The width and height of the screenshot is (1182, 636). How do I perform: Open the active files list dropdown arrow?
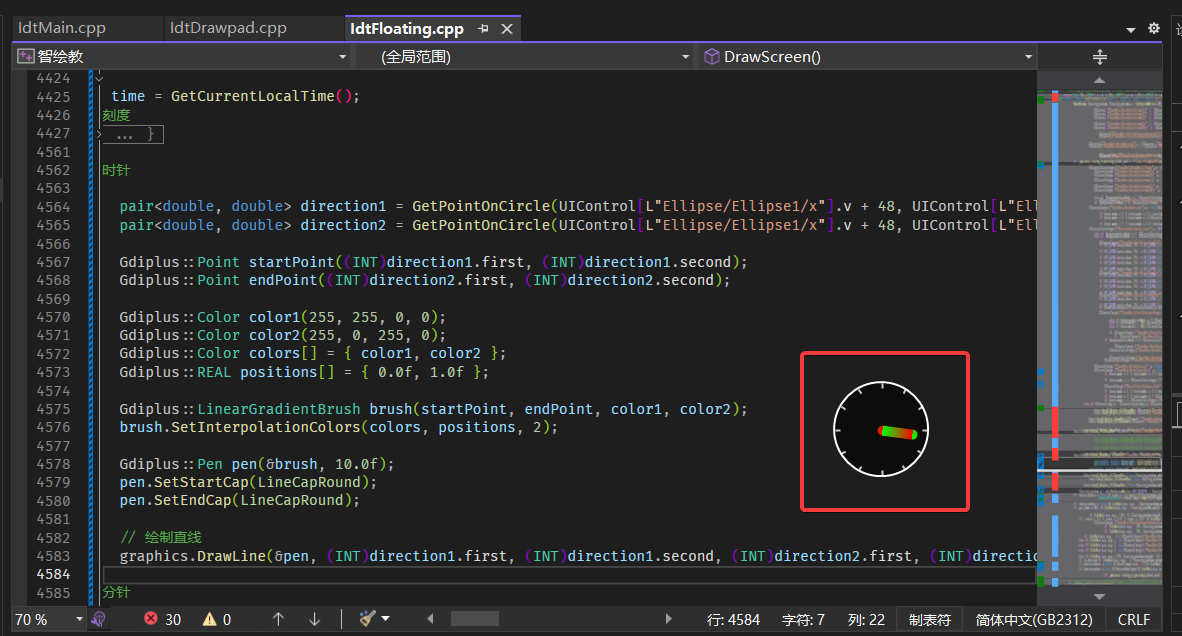(1133, 29)
